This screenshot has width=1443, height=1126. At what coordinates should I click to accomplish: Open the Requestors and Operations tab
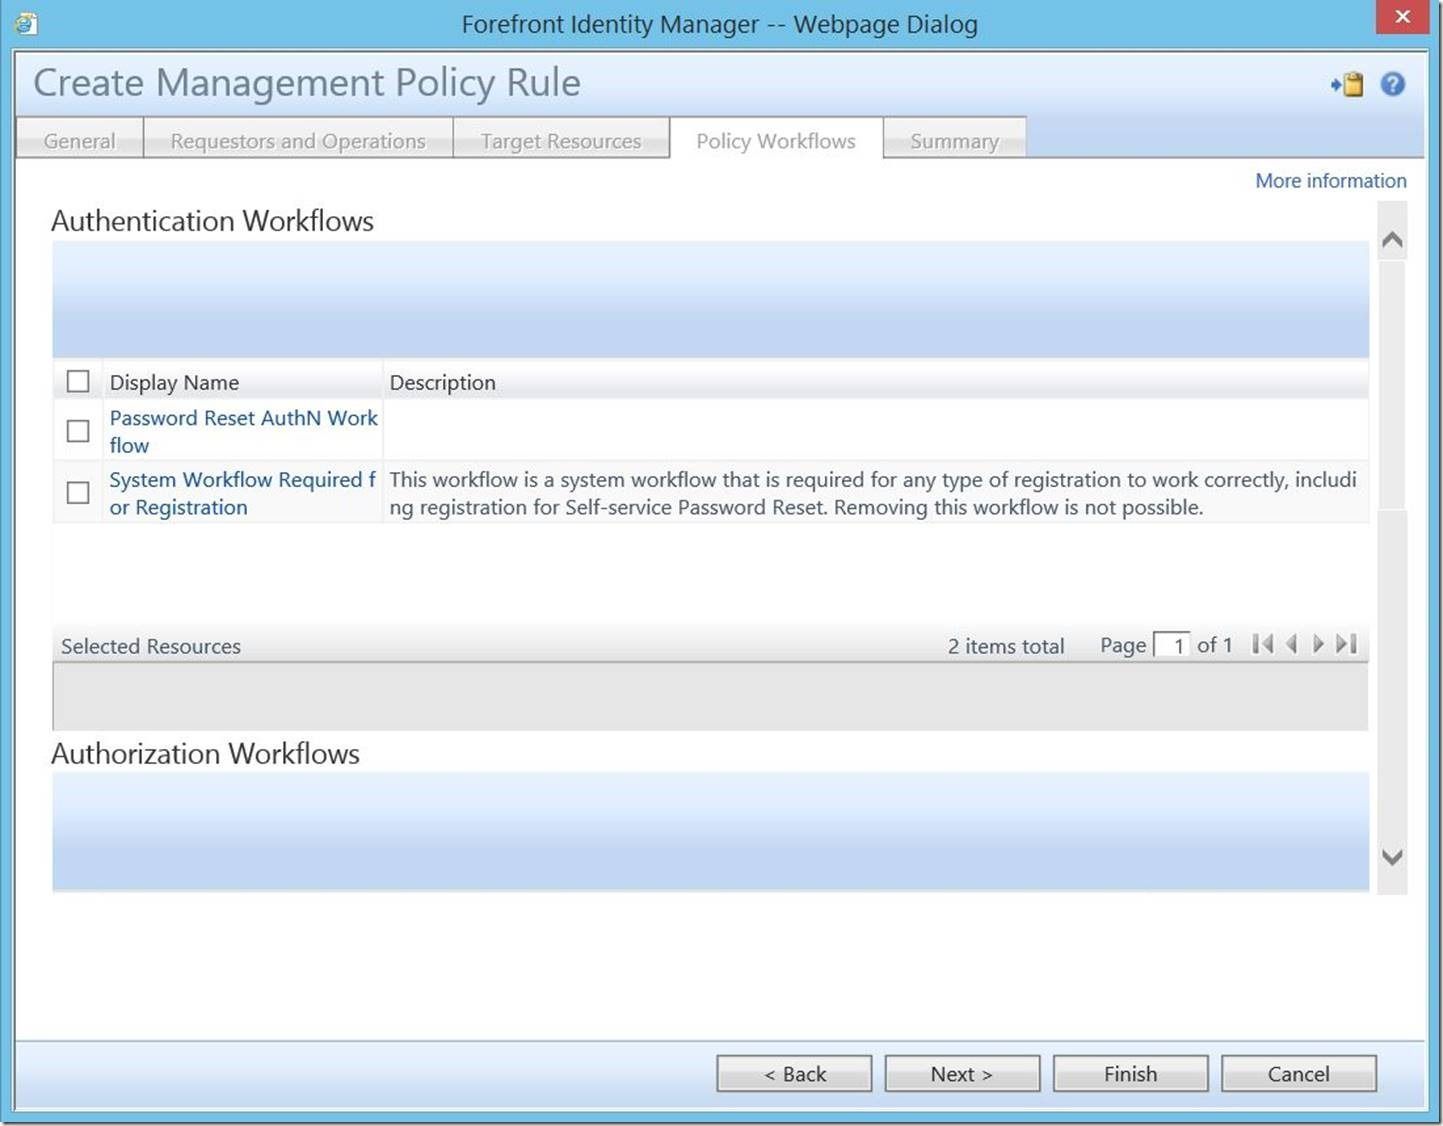pyautogui.click(x=298, y=140)
